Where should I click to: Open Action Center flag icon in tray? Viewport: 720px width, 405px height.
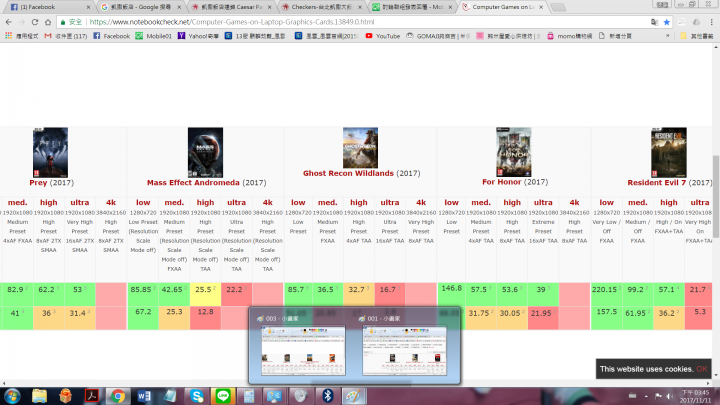coord(658,396)
